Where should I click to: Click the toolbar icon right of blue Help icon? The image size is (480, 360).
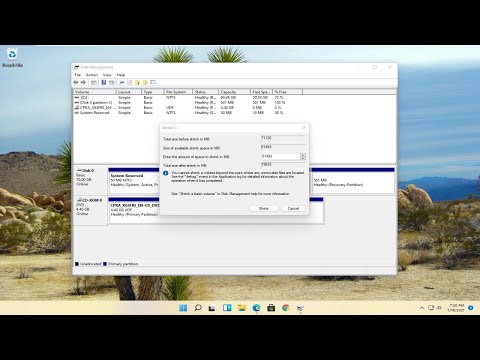(x=112, y=82)
